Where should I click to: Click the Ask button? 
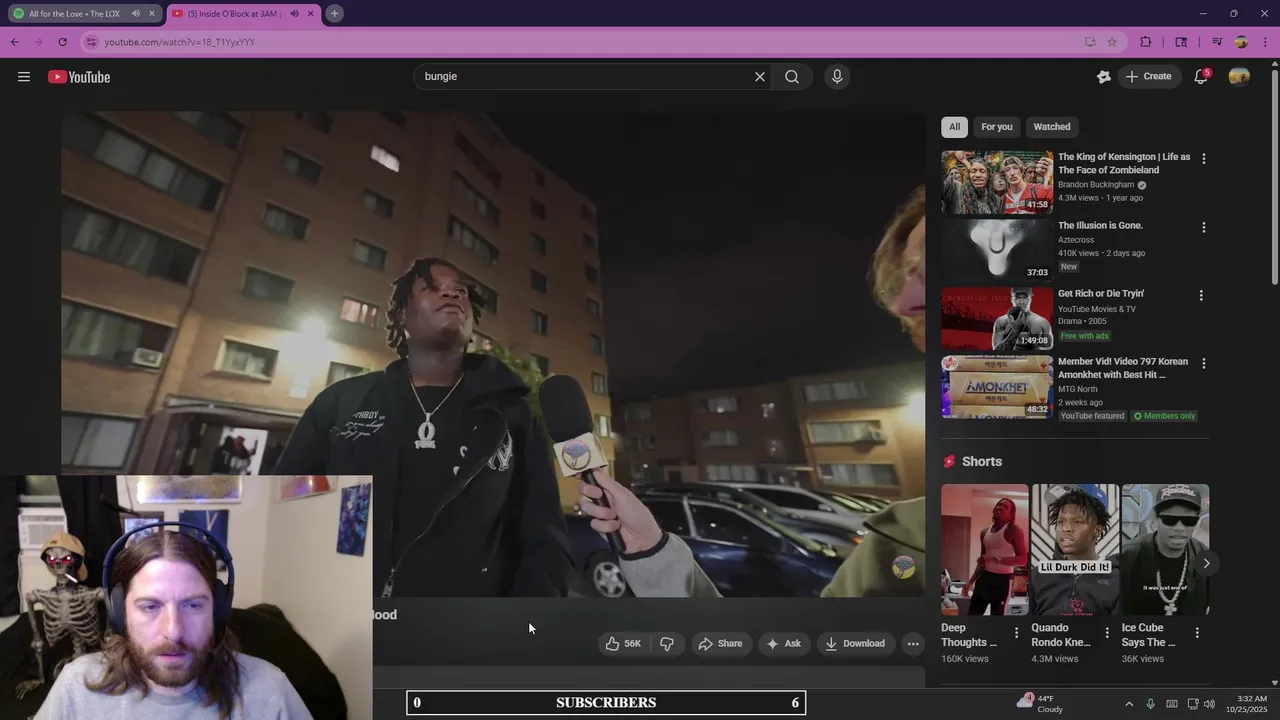(x=784, y=644)
